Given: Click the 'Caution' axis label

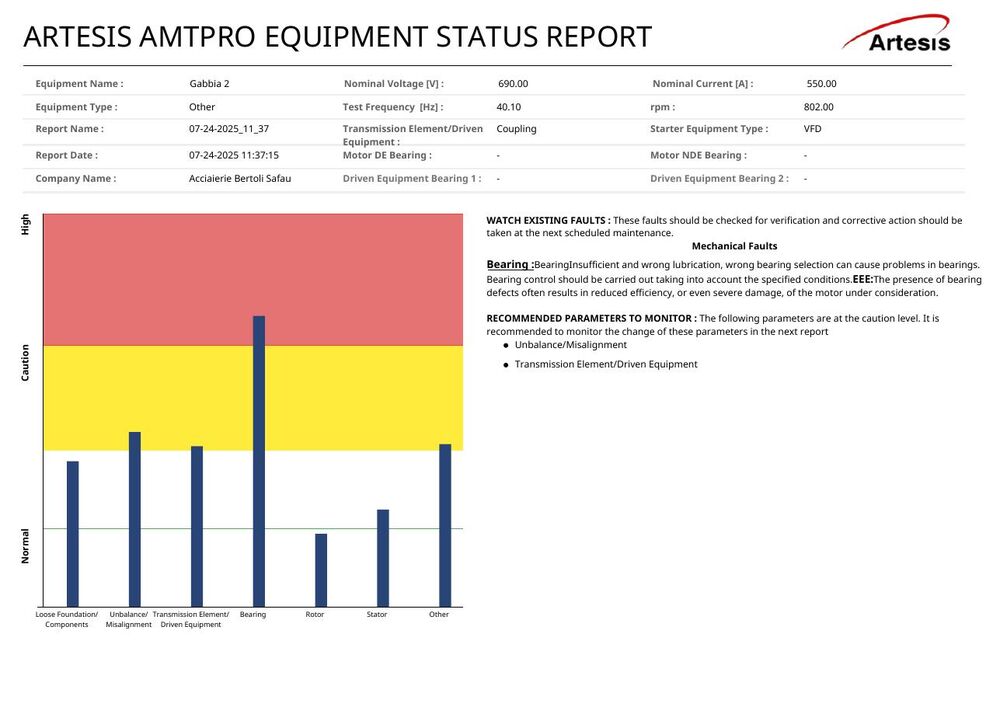Looking at the screenshot, I should (25, 363).
